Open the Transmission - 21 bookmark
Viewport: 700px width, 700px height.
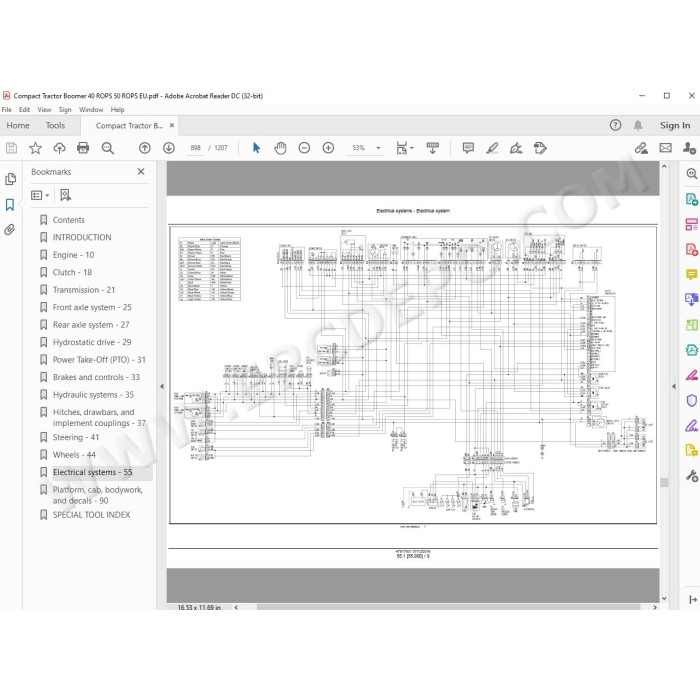[x=84, y=290]
